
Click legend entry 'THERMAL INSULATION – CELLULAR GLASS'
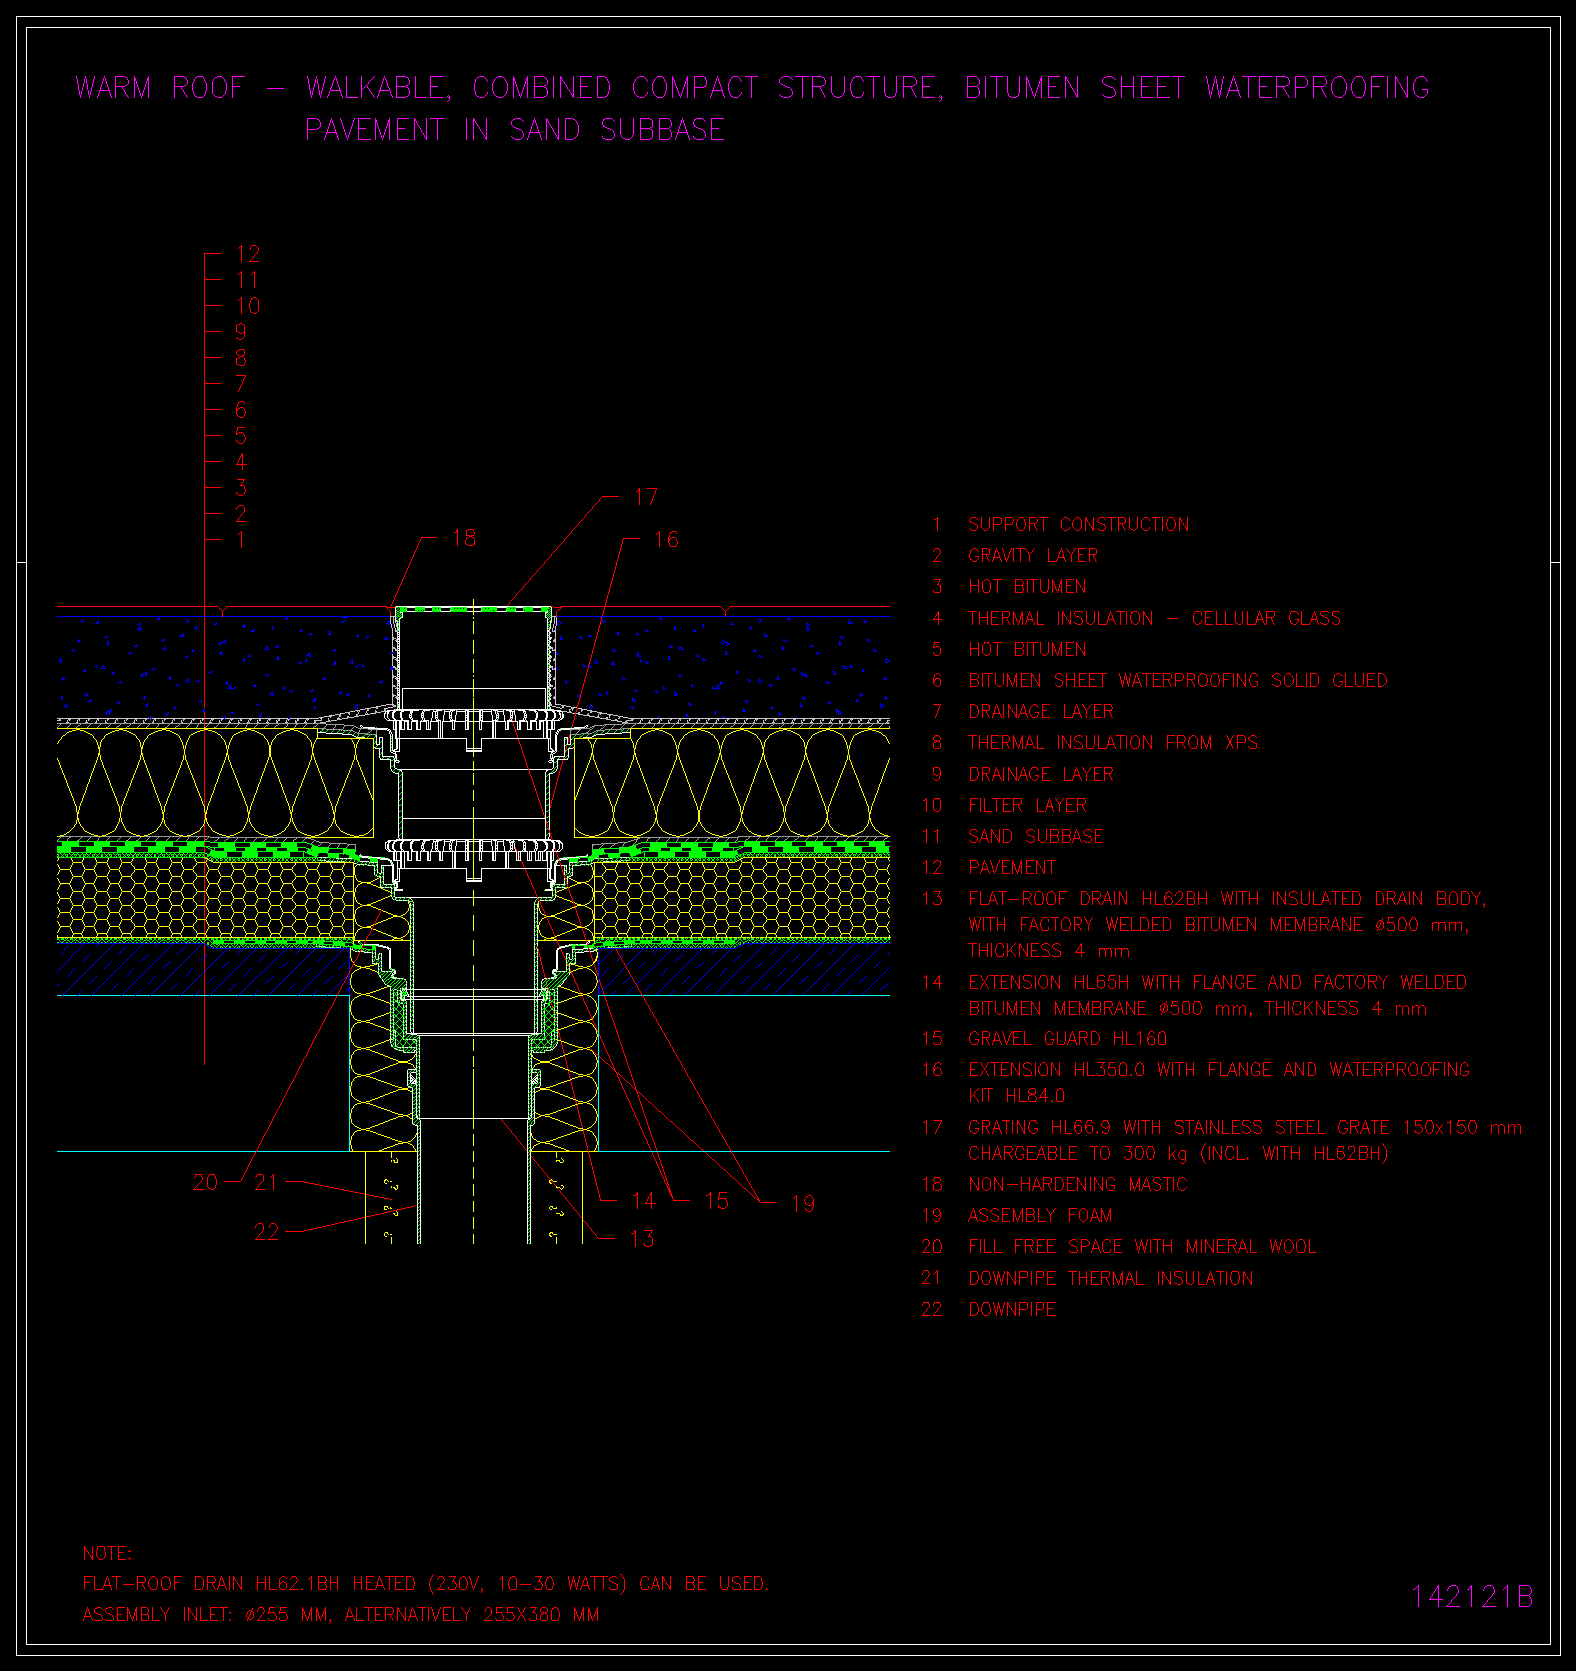tap(1154, 618)
